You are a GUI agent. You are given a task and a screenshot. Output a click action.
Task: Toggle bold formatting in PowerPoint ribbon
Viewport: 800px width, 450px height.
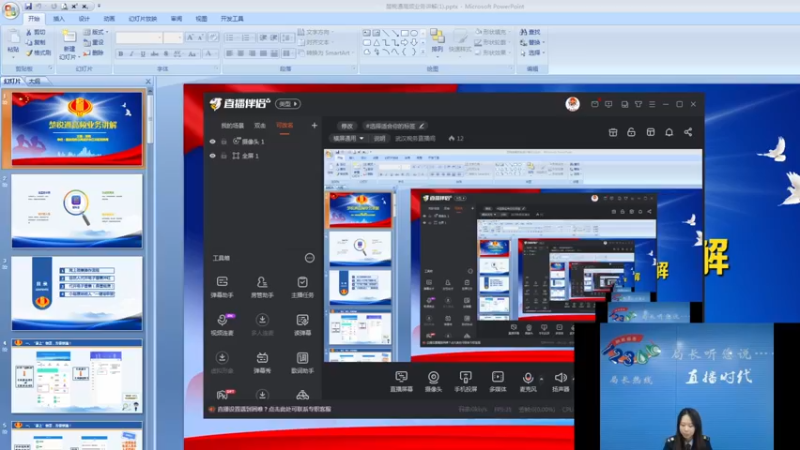(120, 54)
